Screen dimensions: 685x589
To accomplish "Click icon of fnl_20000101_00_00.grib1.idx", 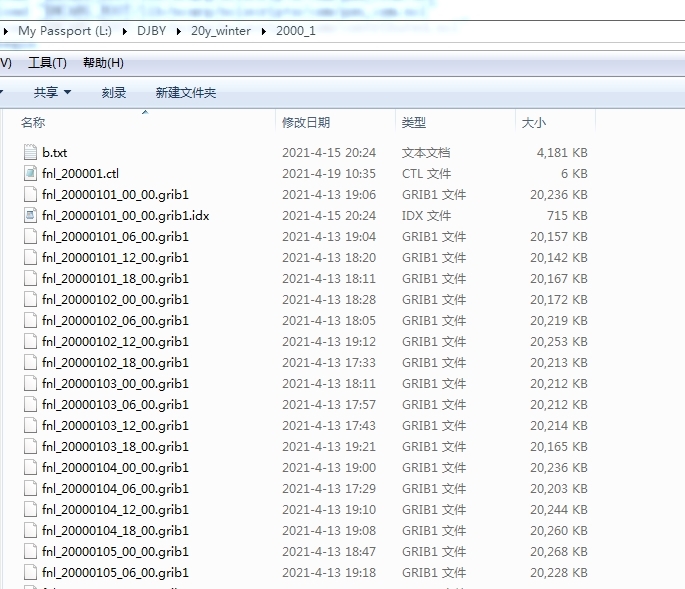I will [30, 216].
